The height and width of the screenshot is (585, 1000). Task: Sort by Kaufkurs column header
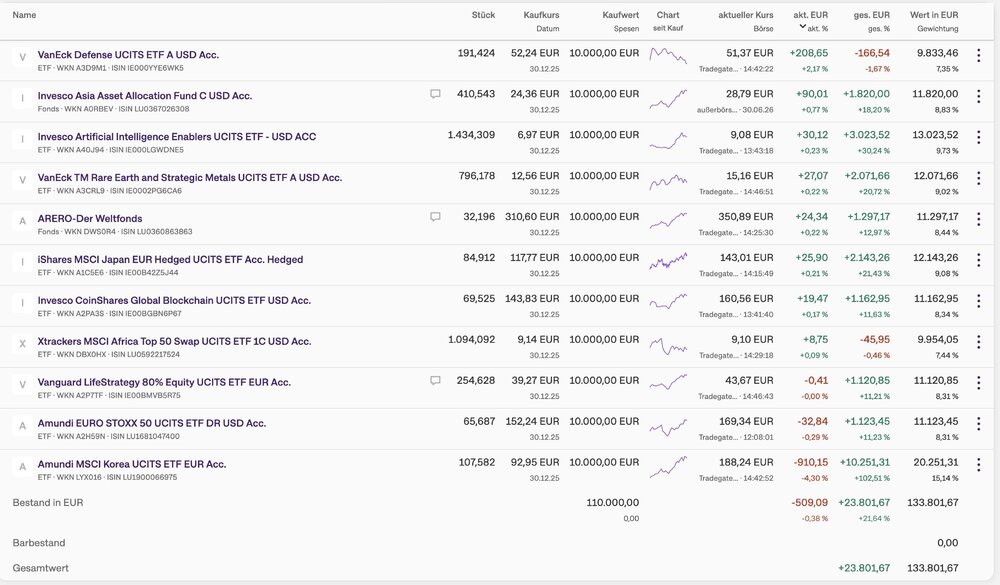click(x=541, y=15)
